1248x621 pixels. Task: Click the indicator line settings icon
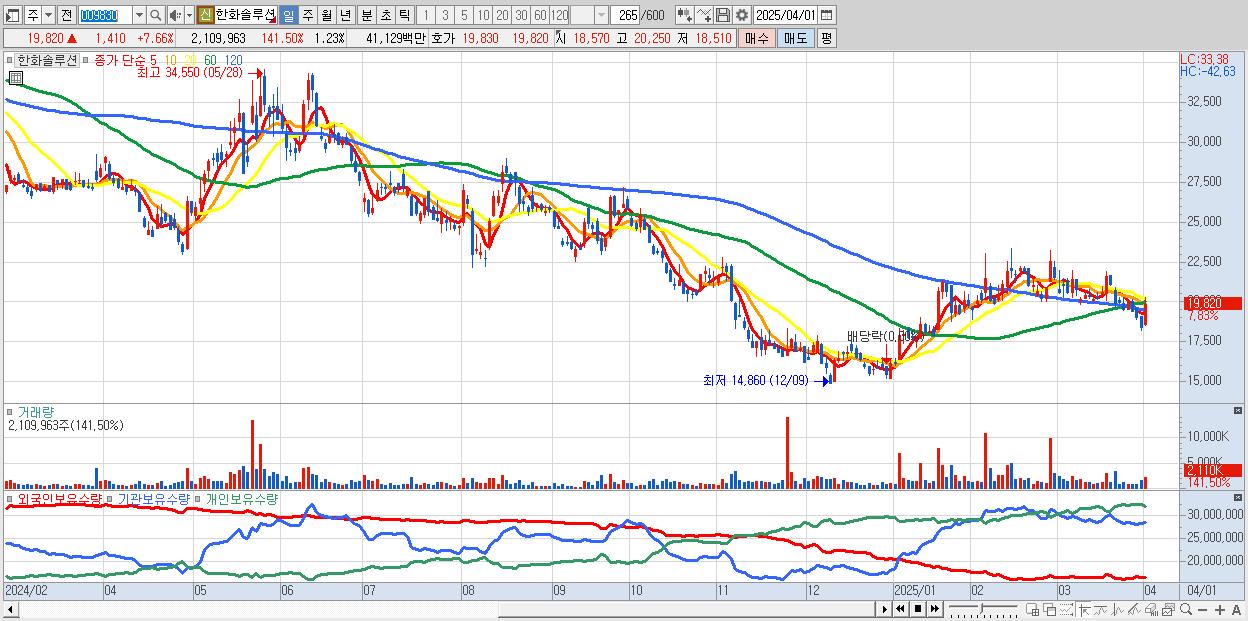[x=704, y=15]
